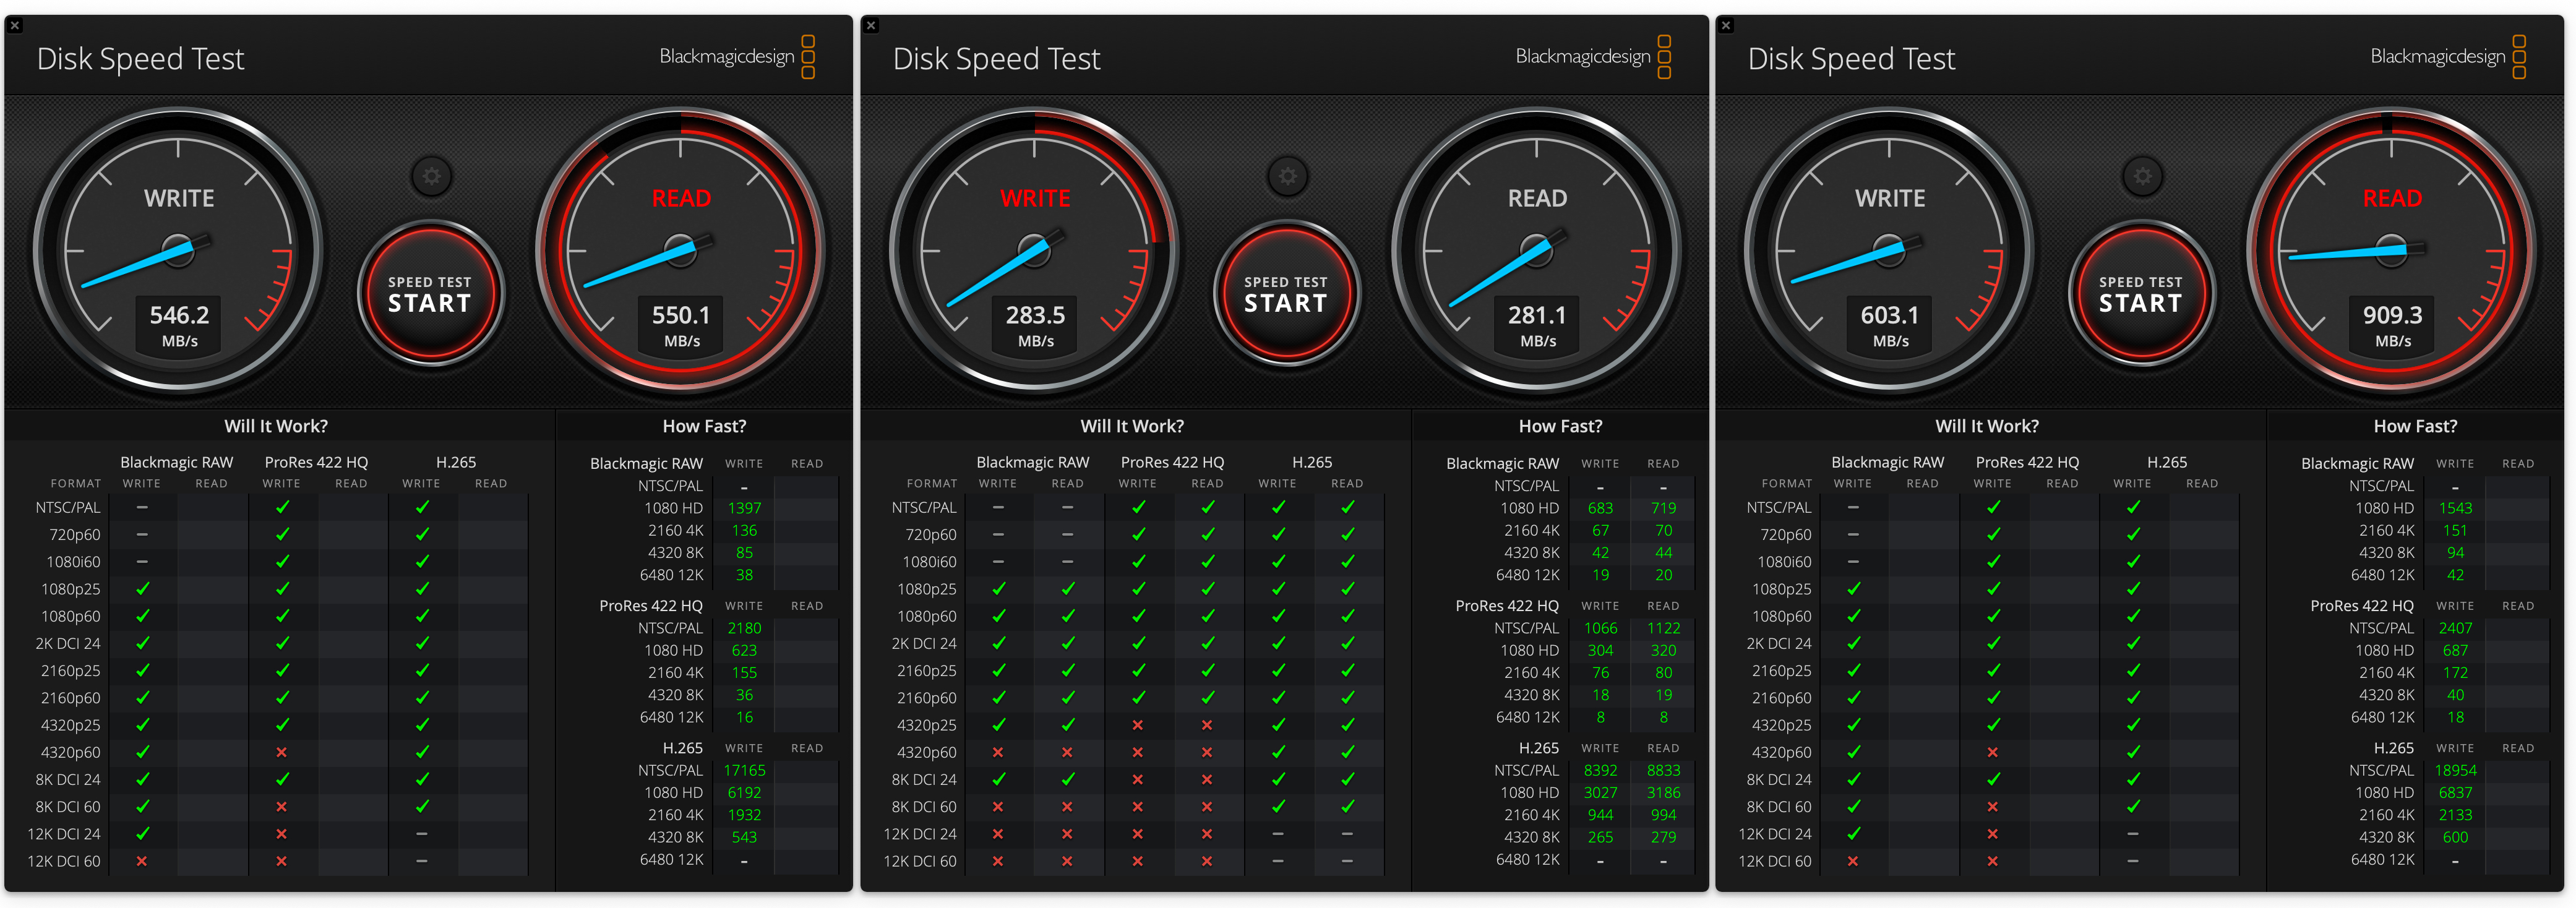Click the READ gauge reading 281.1 MB/s
2576x908 pixels.
1537,250
